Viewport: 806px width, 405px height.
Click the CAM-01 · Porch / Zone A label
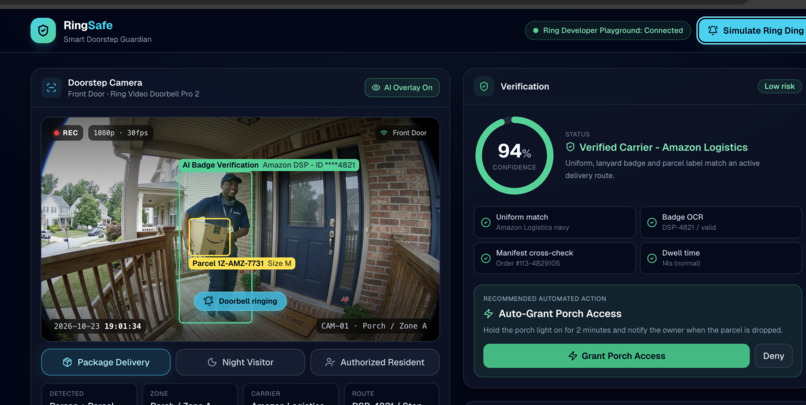pyautogui.click(x=374, y=326)
